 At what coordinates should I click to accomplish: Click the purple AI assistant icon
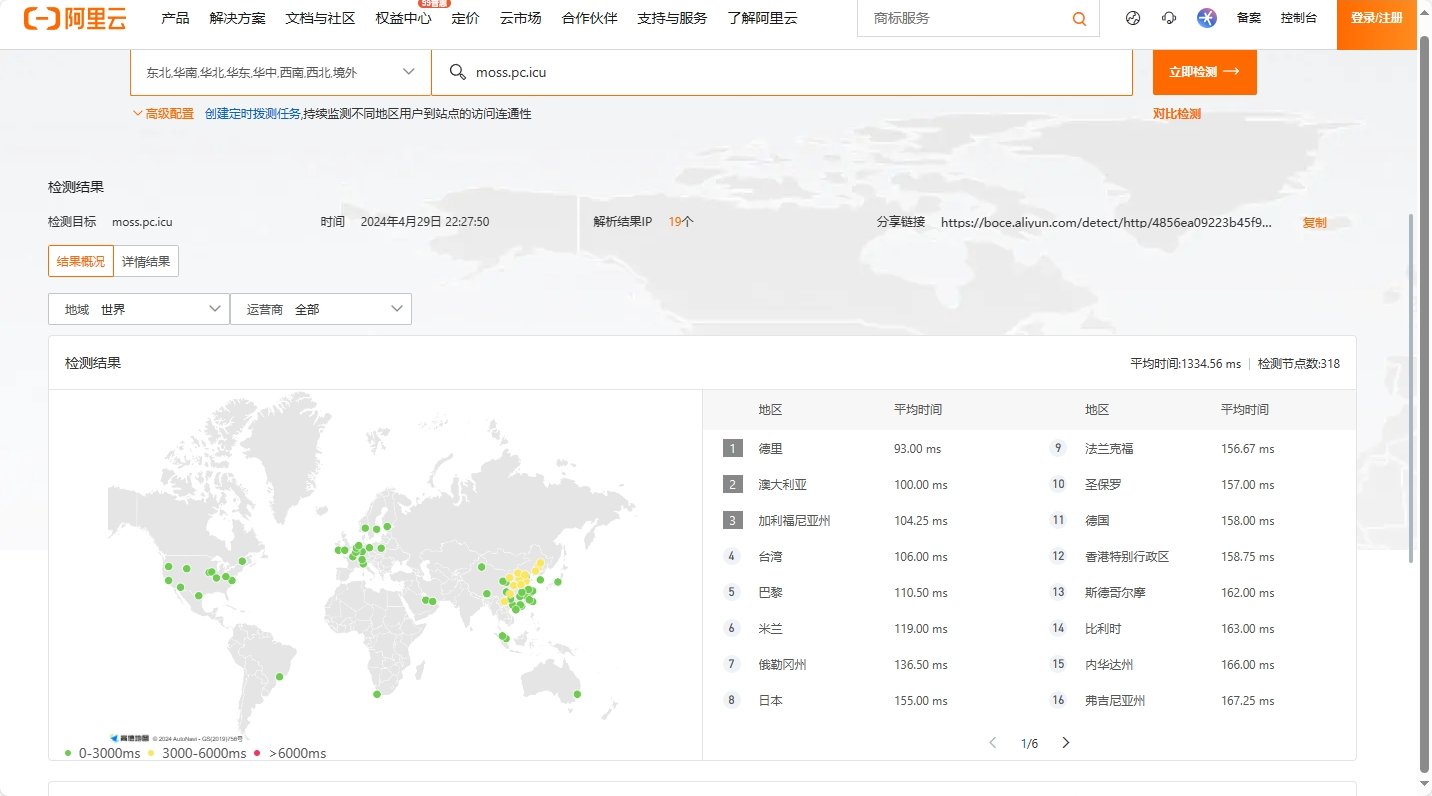point(1207,18)
